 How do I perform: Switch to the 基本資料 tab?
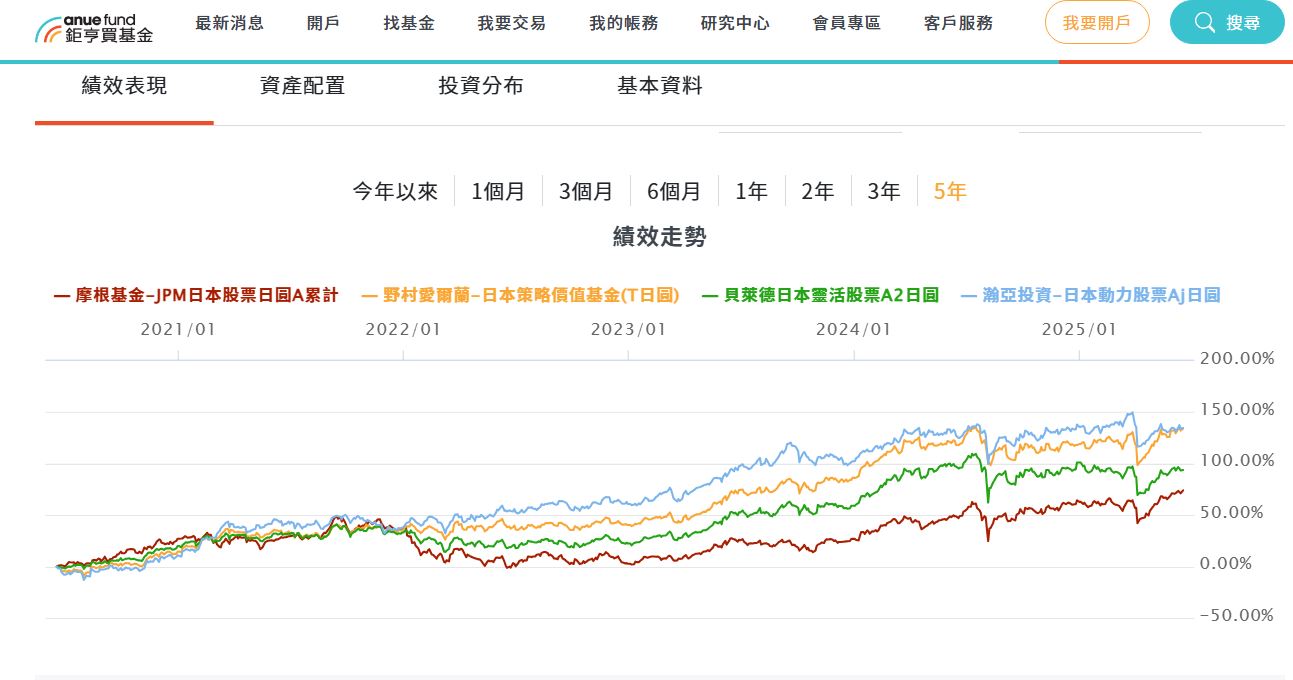tap(660, 87)
